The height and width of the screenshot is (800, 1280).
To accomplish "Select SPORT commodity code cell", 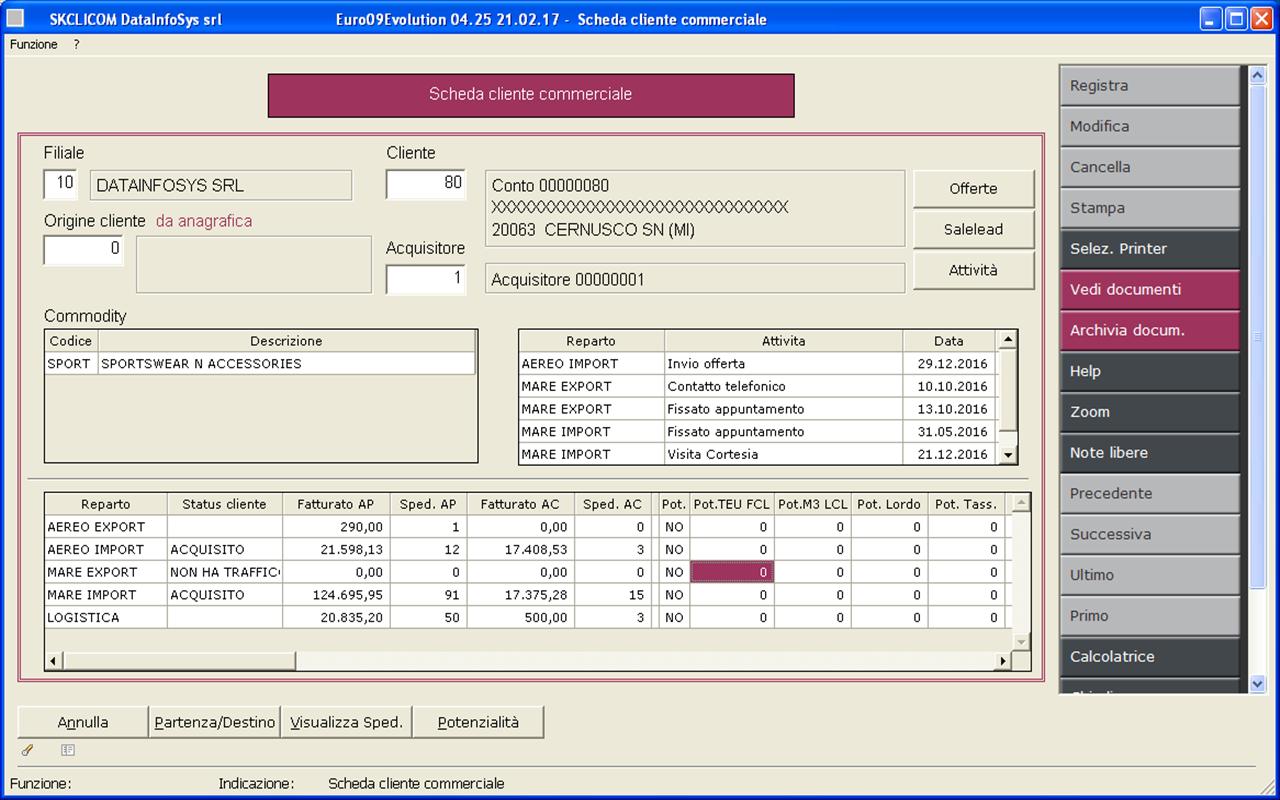I will (71, 364).
